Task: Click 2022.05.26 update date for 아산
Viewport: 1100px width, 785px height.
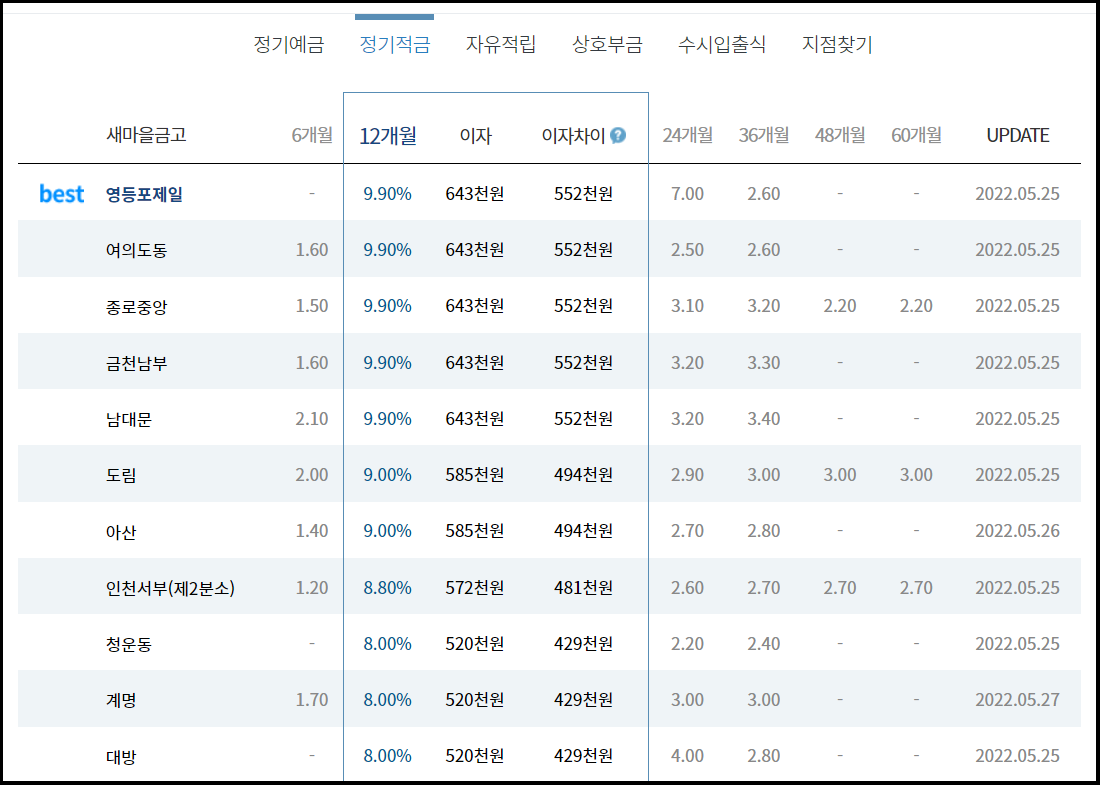Action: pos(1017,532)
